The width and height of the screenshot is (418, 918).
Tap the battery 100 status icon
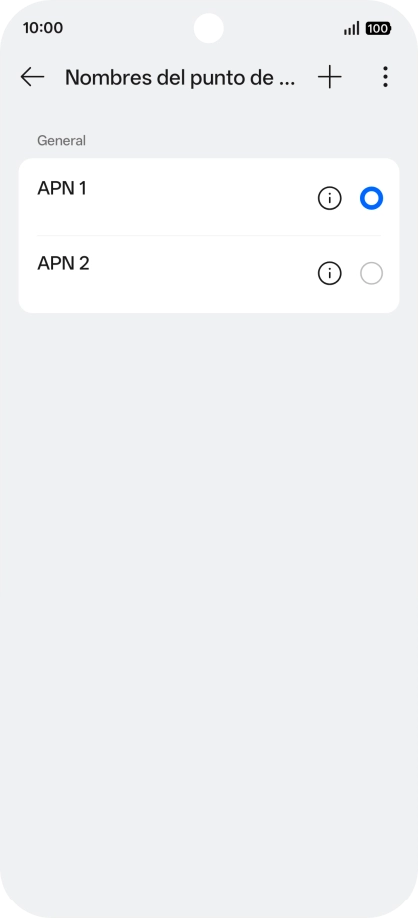point(378,28)
